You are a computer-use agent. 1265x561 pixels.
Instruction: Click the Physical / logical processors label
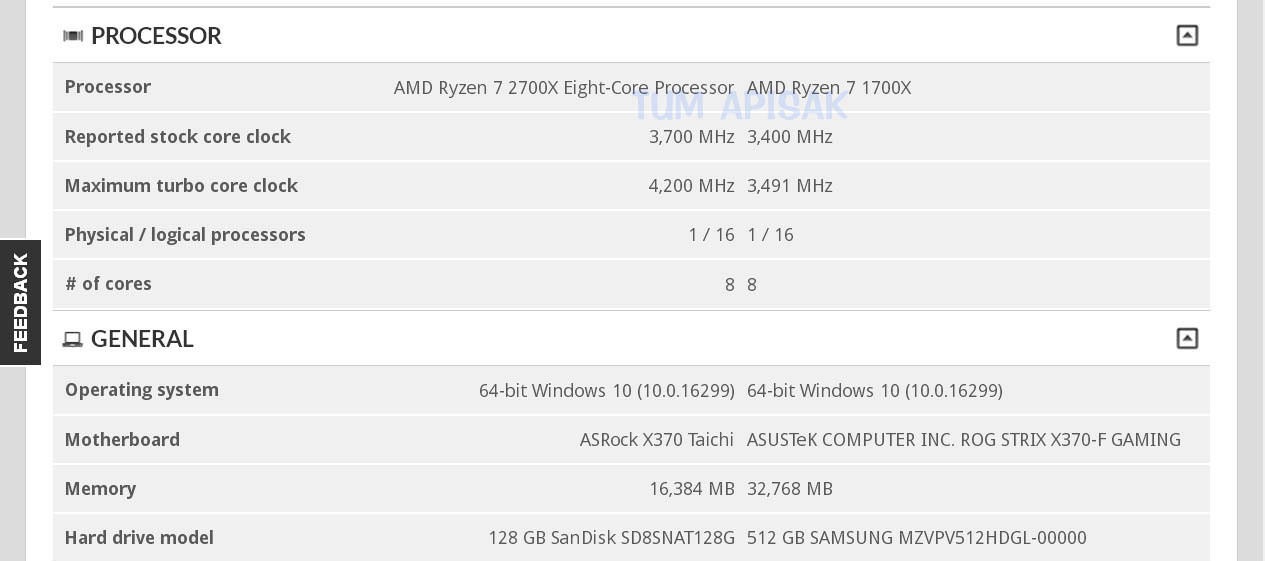point(185,235)
